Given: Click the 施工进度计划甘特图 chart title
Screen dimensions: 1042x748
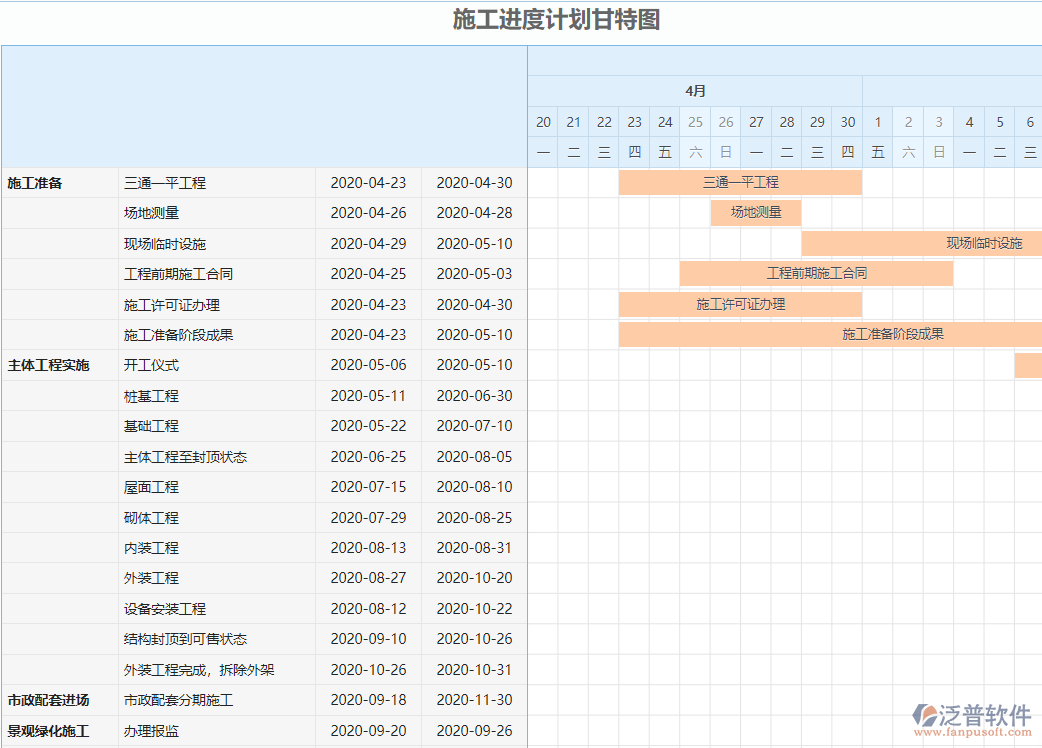Looking at the screenshot, I should [556, 20].
